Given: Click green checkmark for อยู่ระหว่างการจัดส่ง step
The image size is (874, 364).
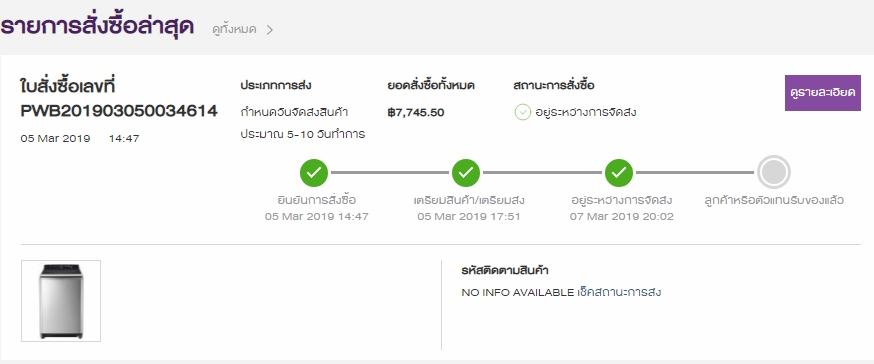Looking at the screenshot, I should 619,173.
